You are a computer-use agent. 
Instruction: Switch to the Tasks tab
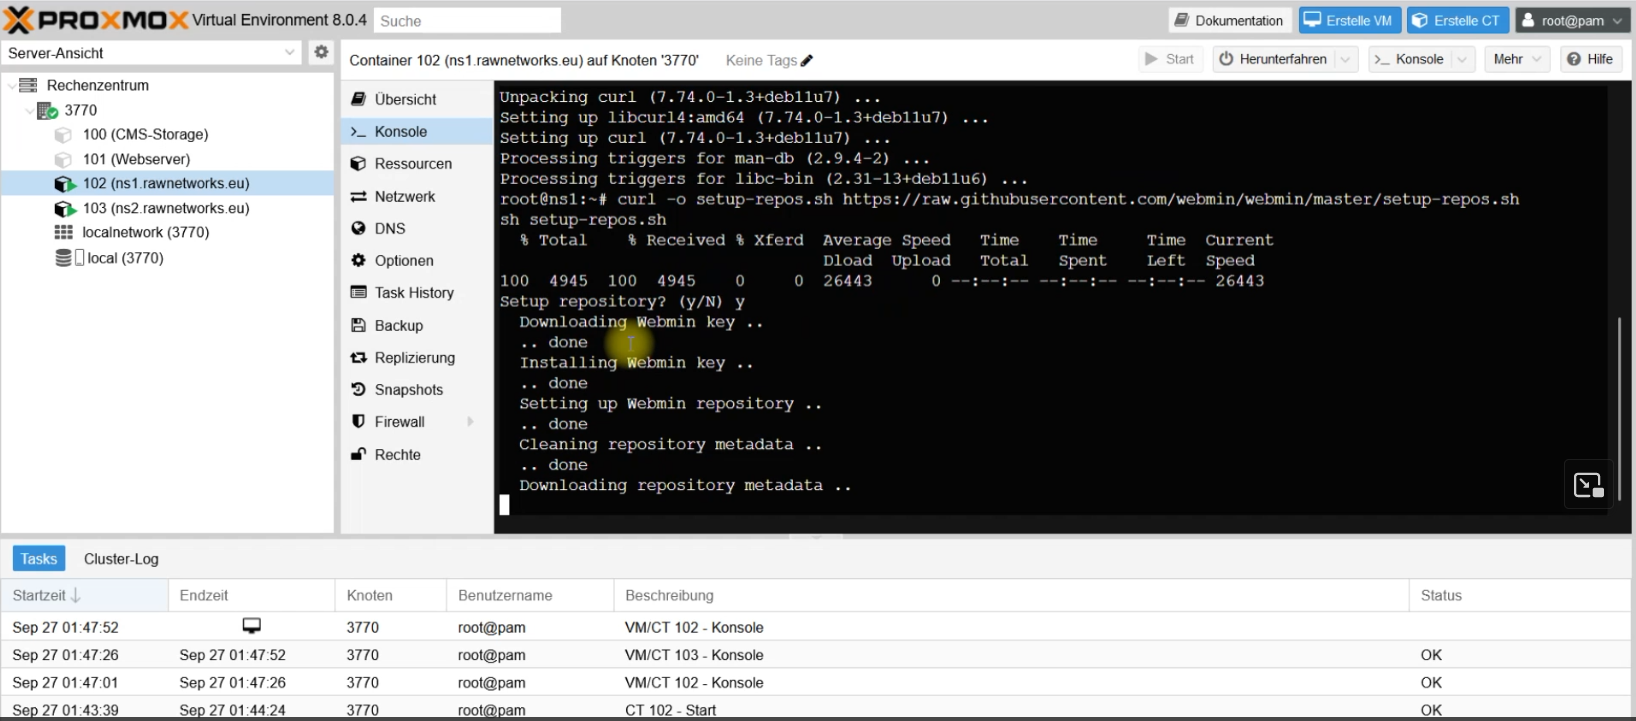pos(39,558)
